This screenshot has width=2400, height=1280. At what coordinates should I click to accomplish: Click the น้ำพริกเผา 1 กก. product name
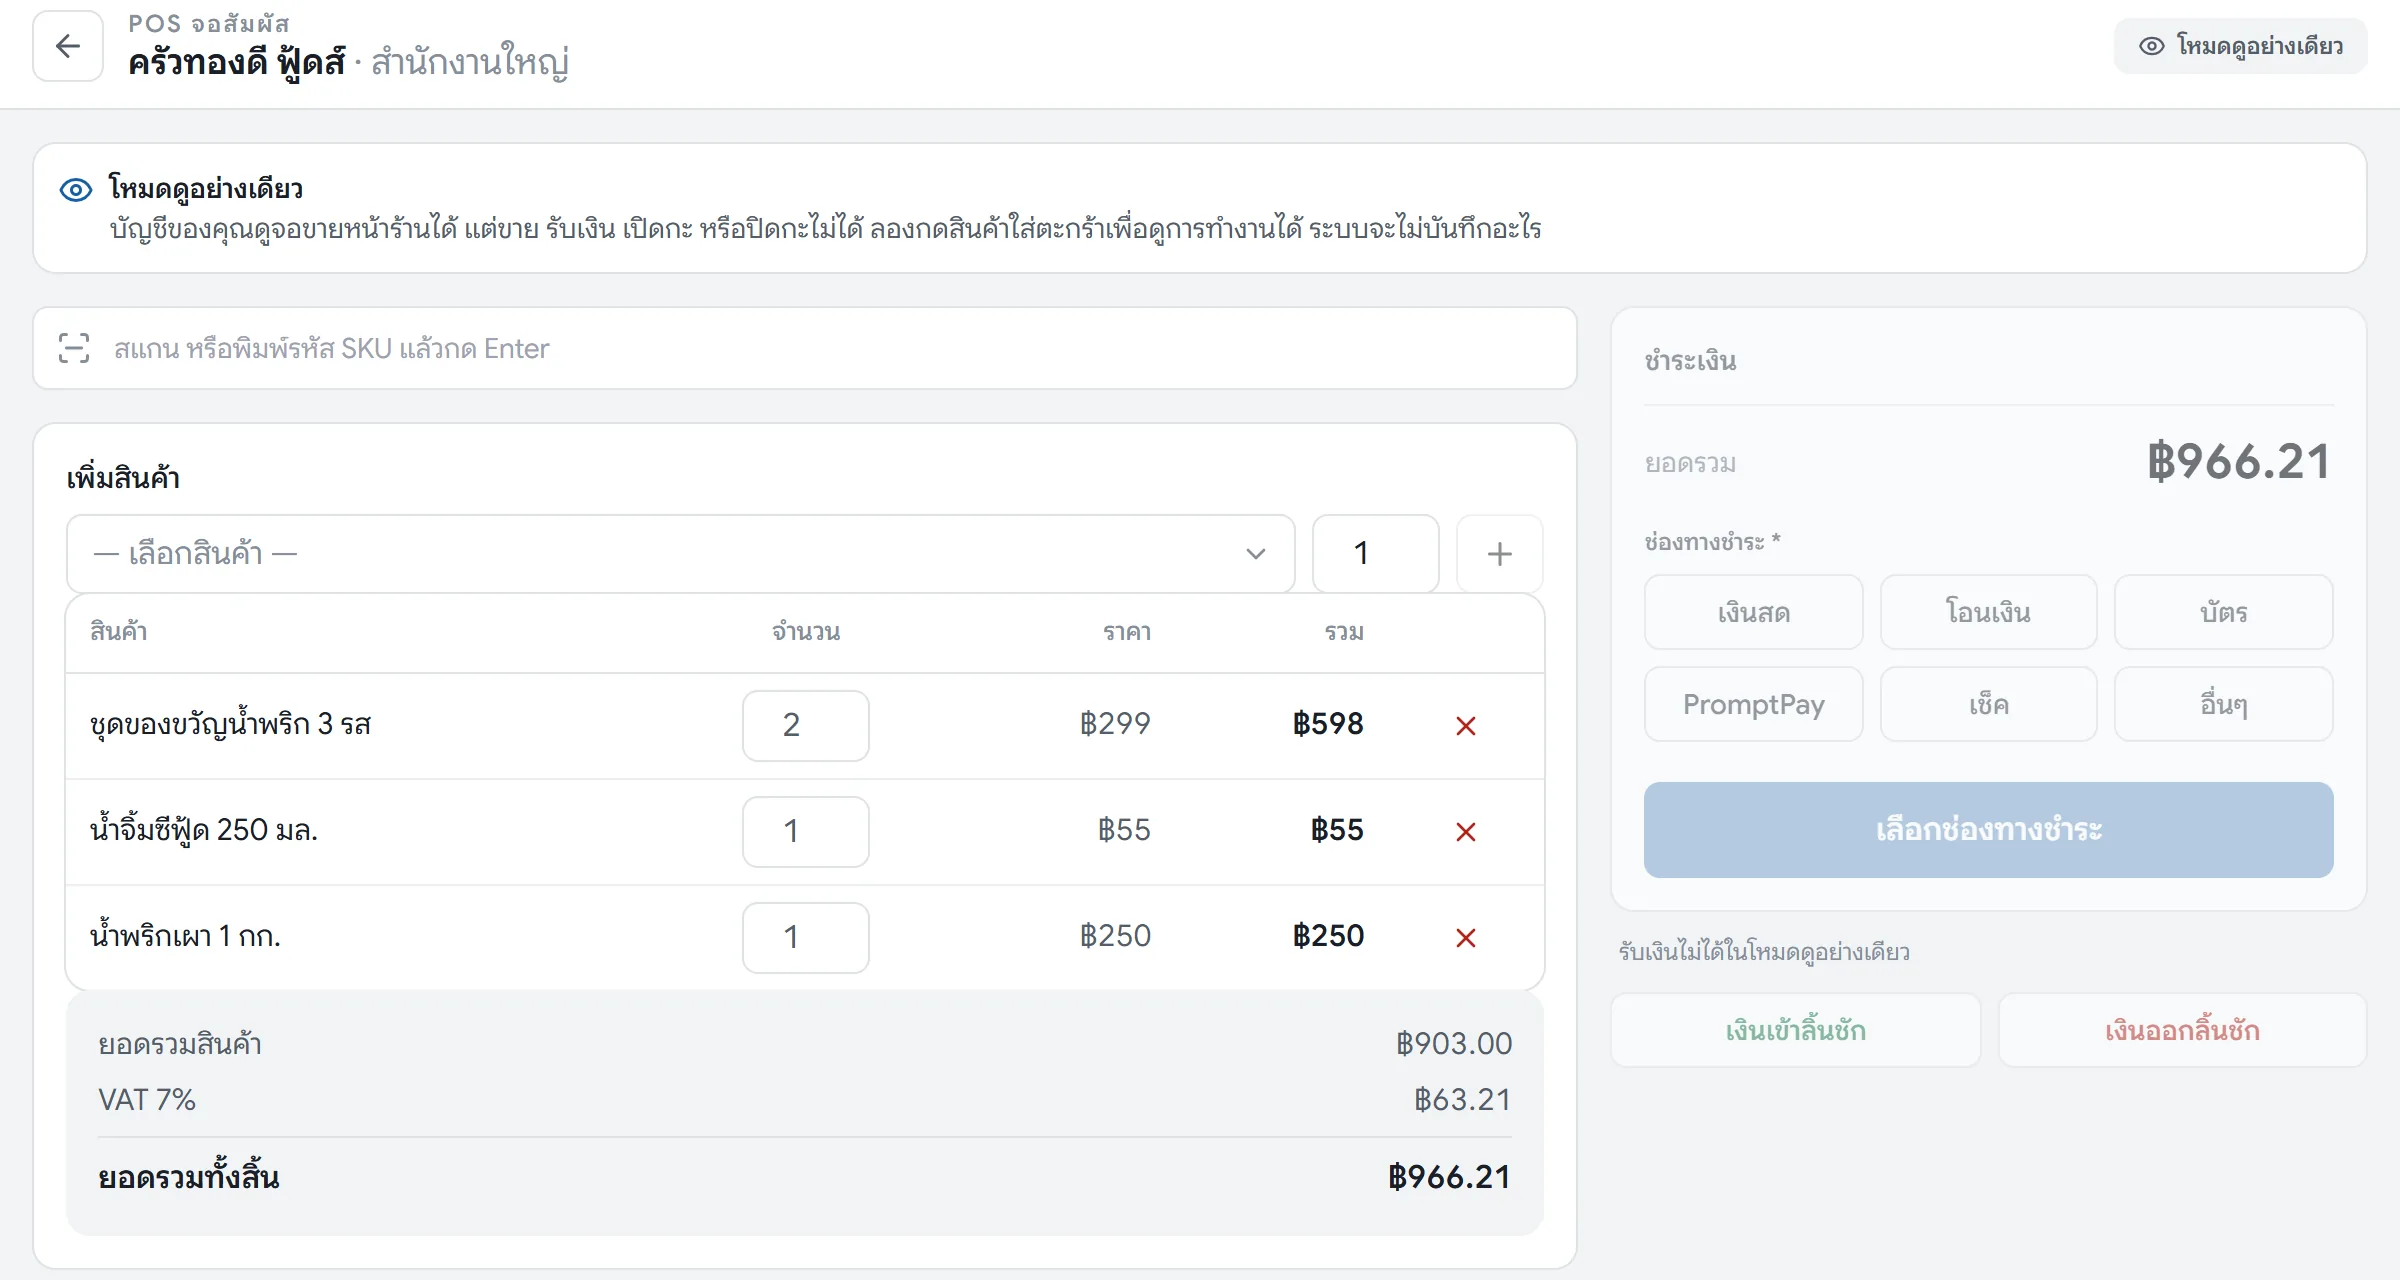tap(185, 936)
